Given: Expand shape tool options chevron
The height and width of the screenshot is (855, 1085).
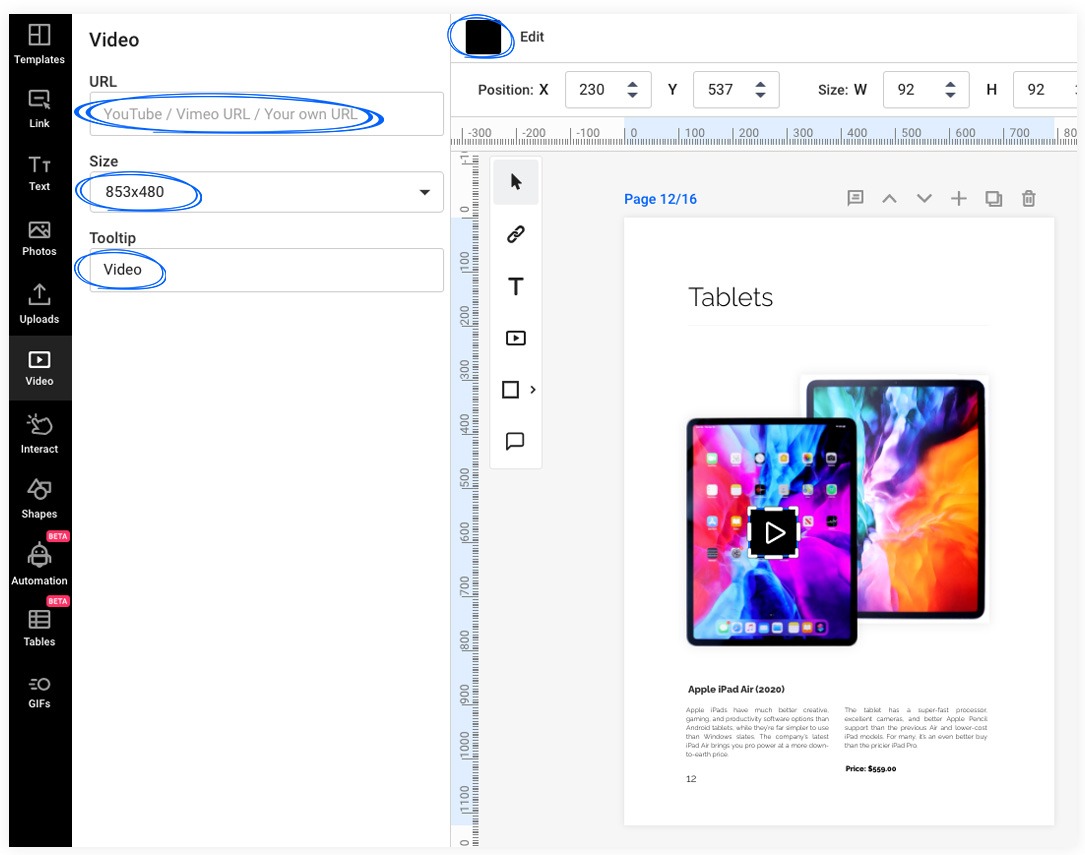Looking at the screenshot, I should pyautogui.click(x=533, y=389).
